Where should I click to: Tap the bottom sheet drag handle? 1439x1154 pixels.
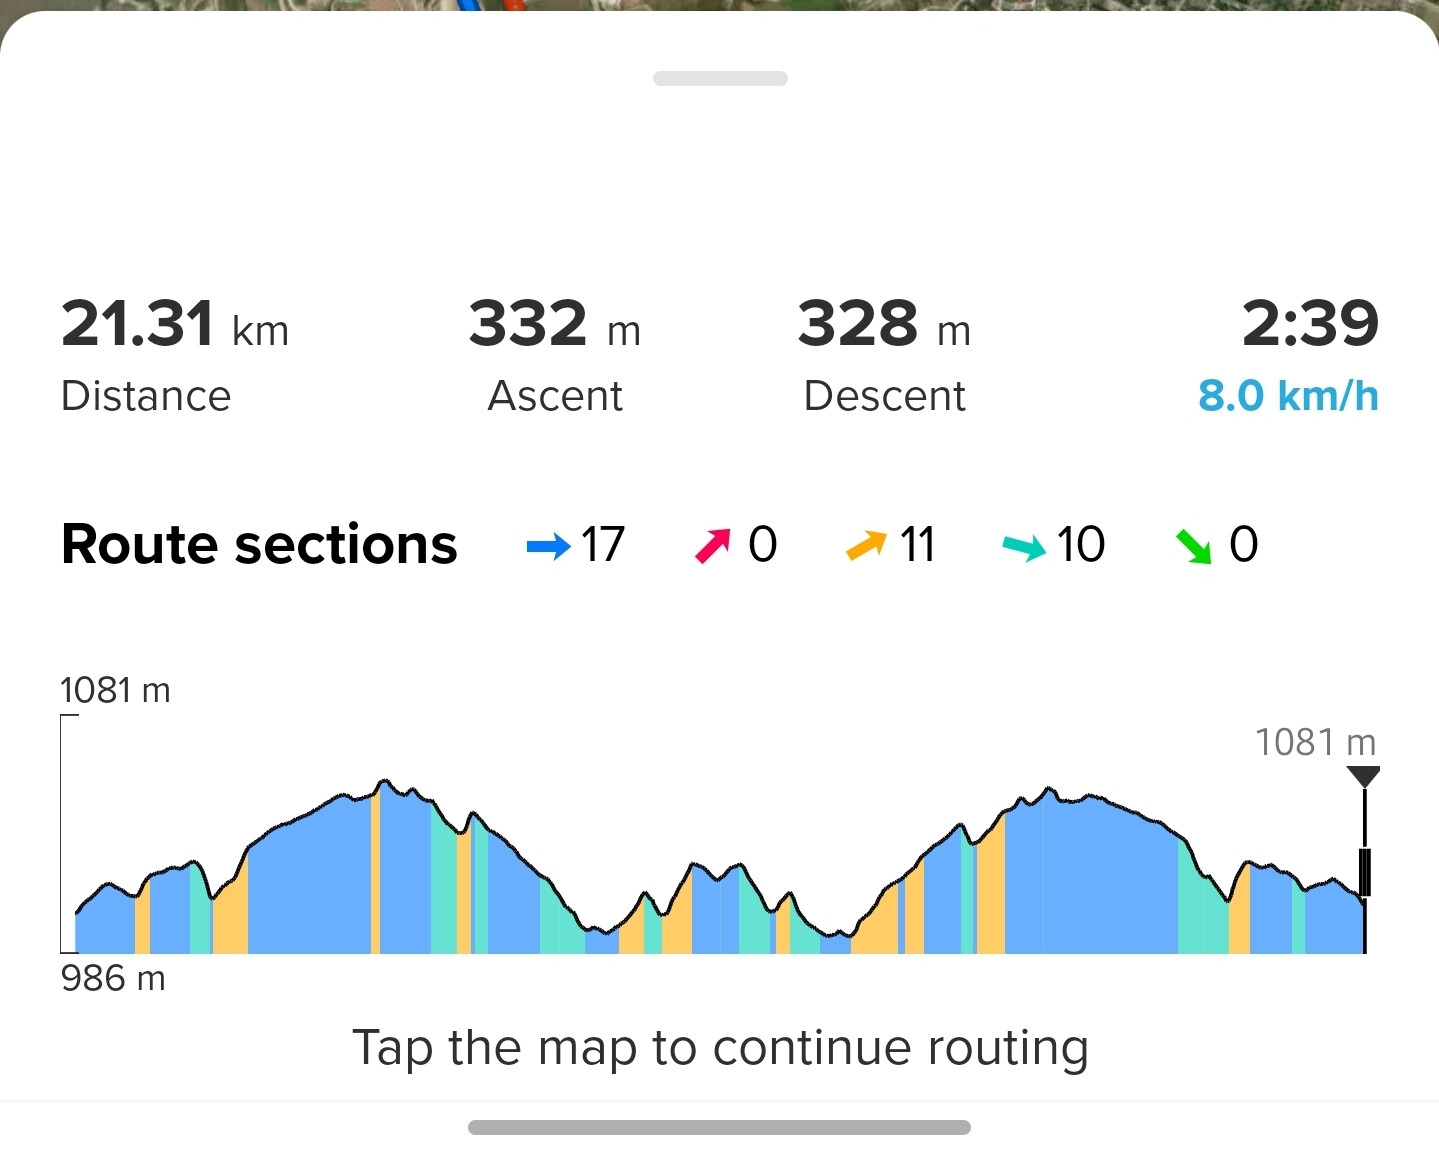[720, 78]
